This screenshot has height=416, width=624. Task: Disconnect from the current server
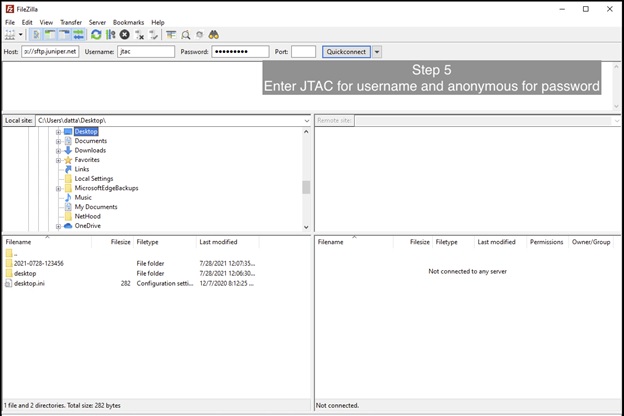139,35
